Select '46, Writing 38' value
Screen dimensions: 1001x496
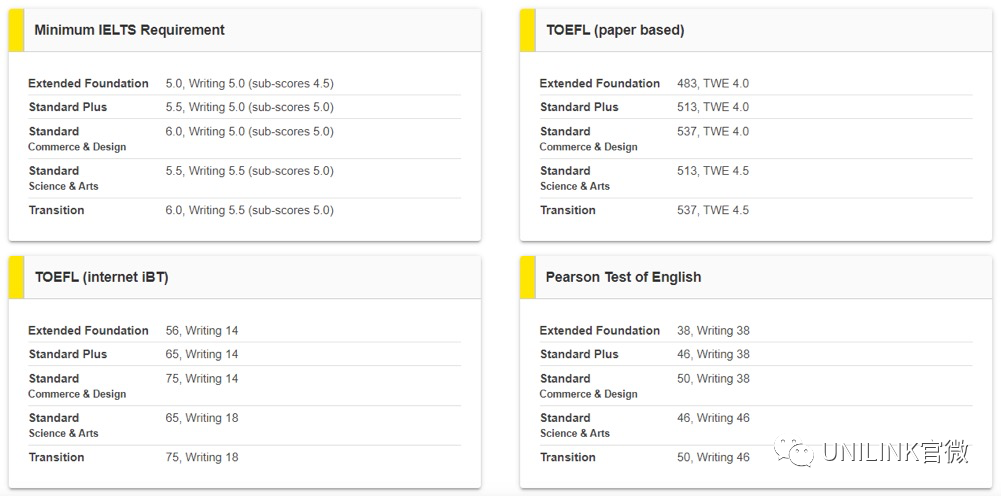[713, 354]
